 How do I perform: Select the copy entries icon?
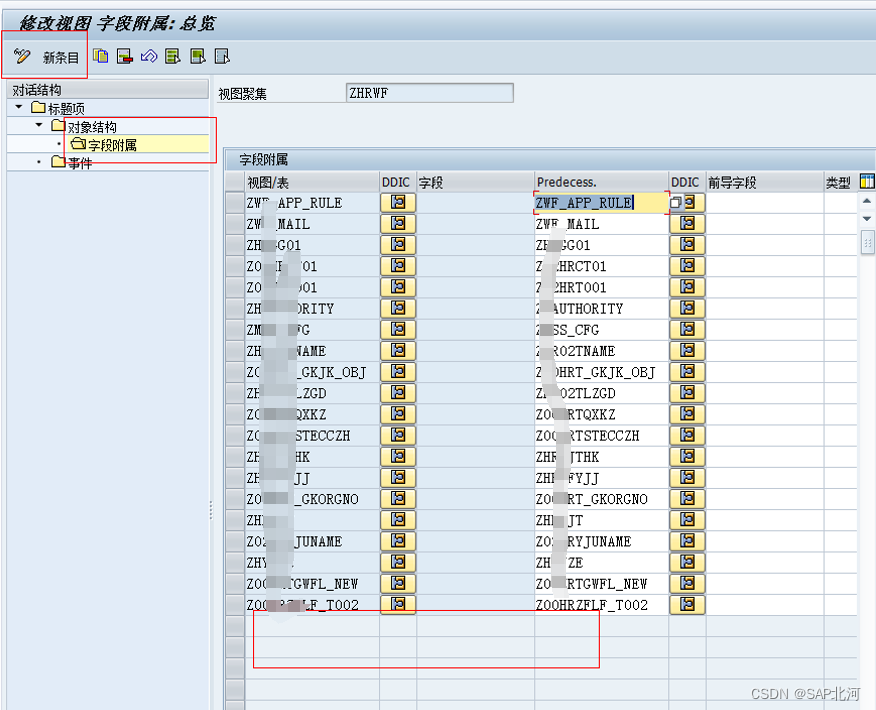101,56
